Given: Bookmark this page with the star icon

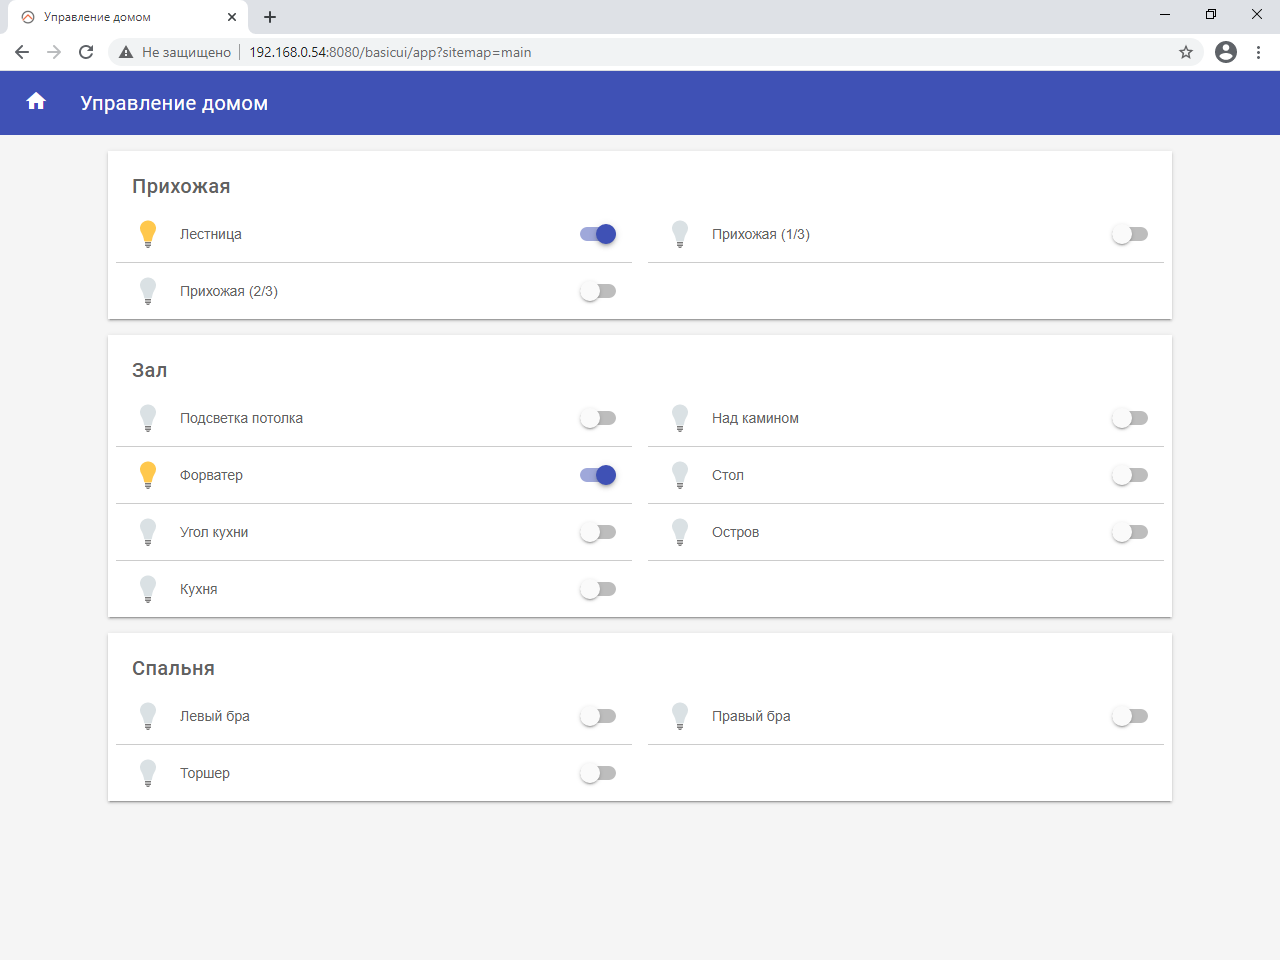Looking at the screenshot, I should tap(1186, 52).
